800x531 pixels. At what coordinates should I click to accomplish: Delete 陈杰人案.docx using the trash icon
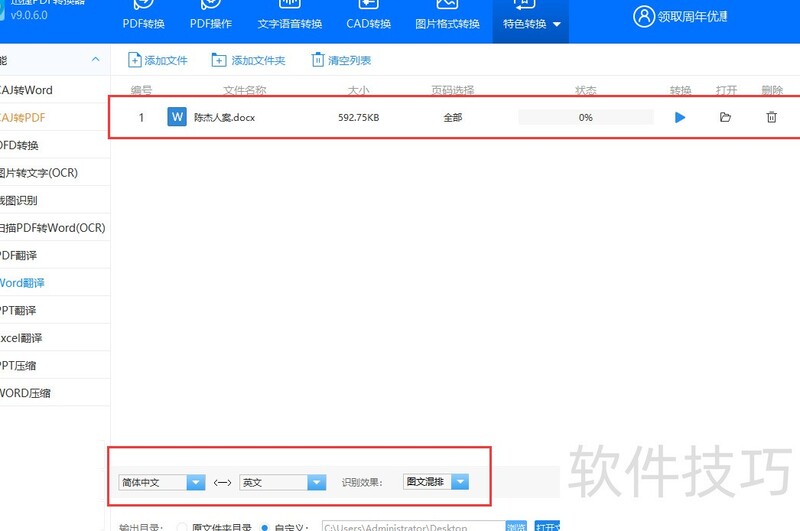click(x=771, y=117)
